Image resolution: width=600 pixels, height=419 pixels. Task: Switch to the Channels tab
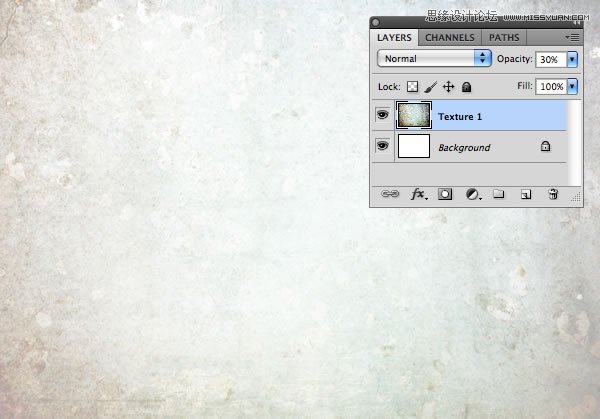450,38
